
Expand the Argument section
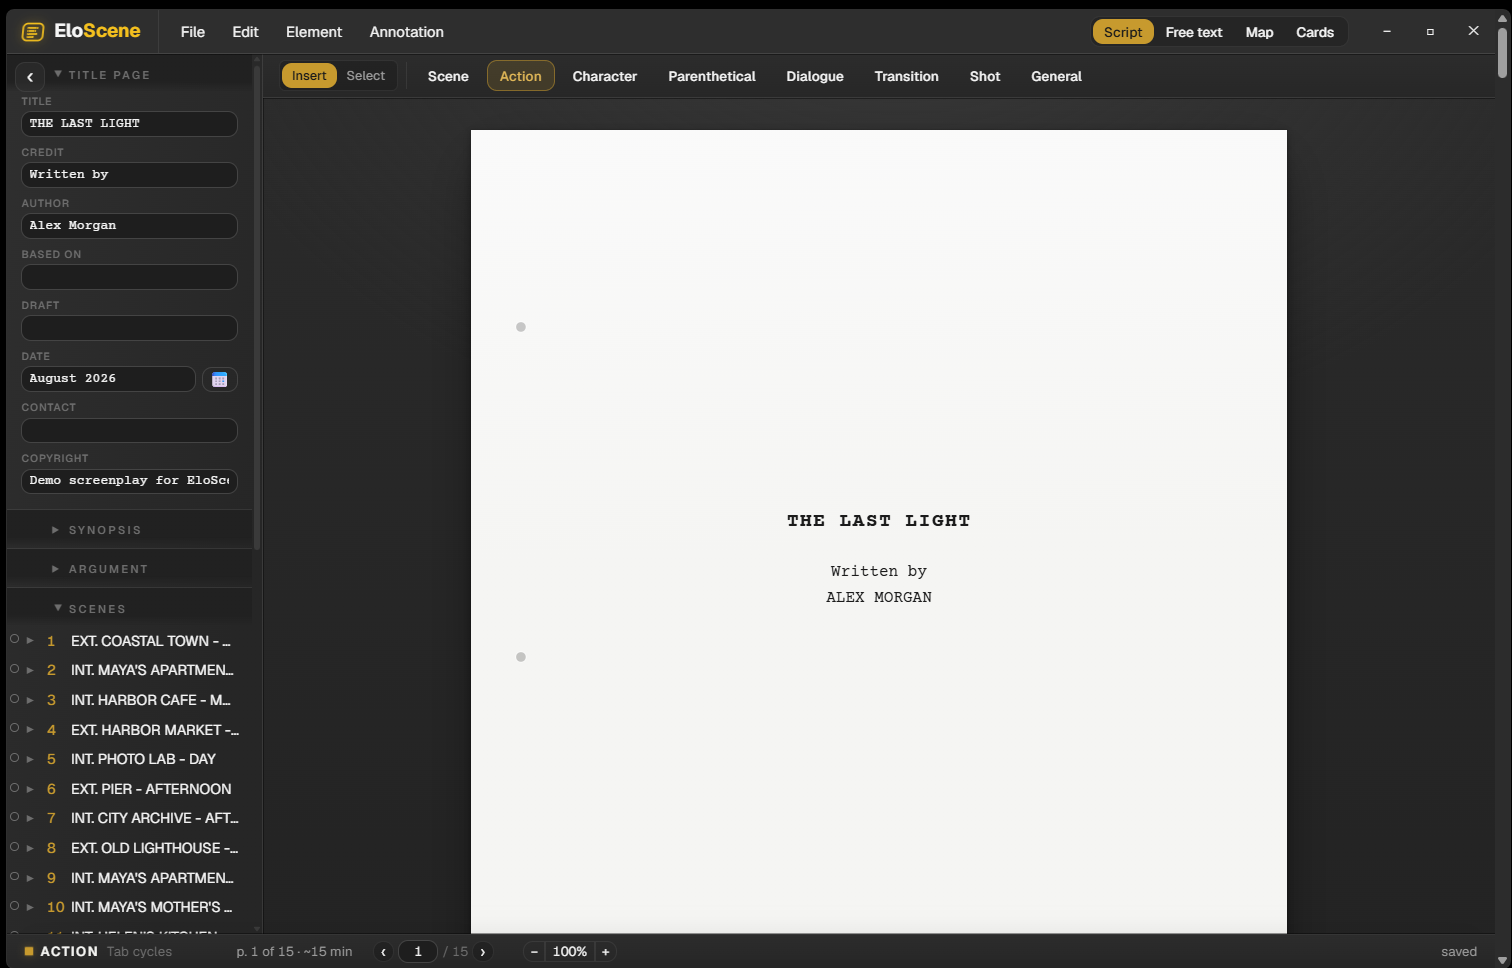click(56, 569)
